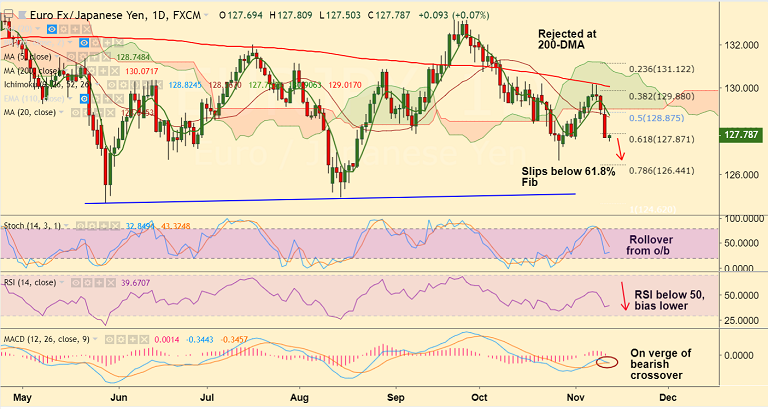This screenshot has height=409, width=768.
Task: Click the plus icon for MA (5, close)
Action: [95, 57]
